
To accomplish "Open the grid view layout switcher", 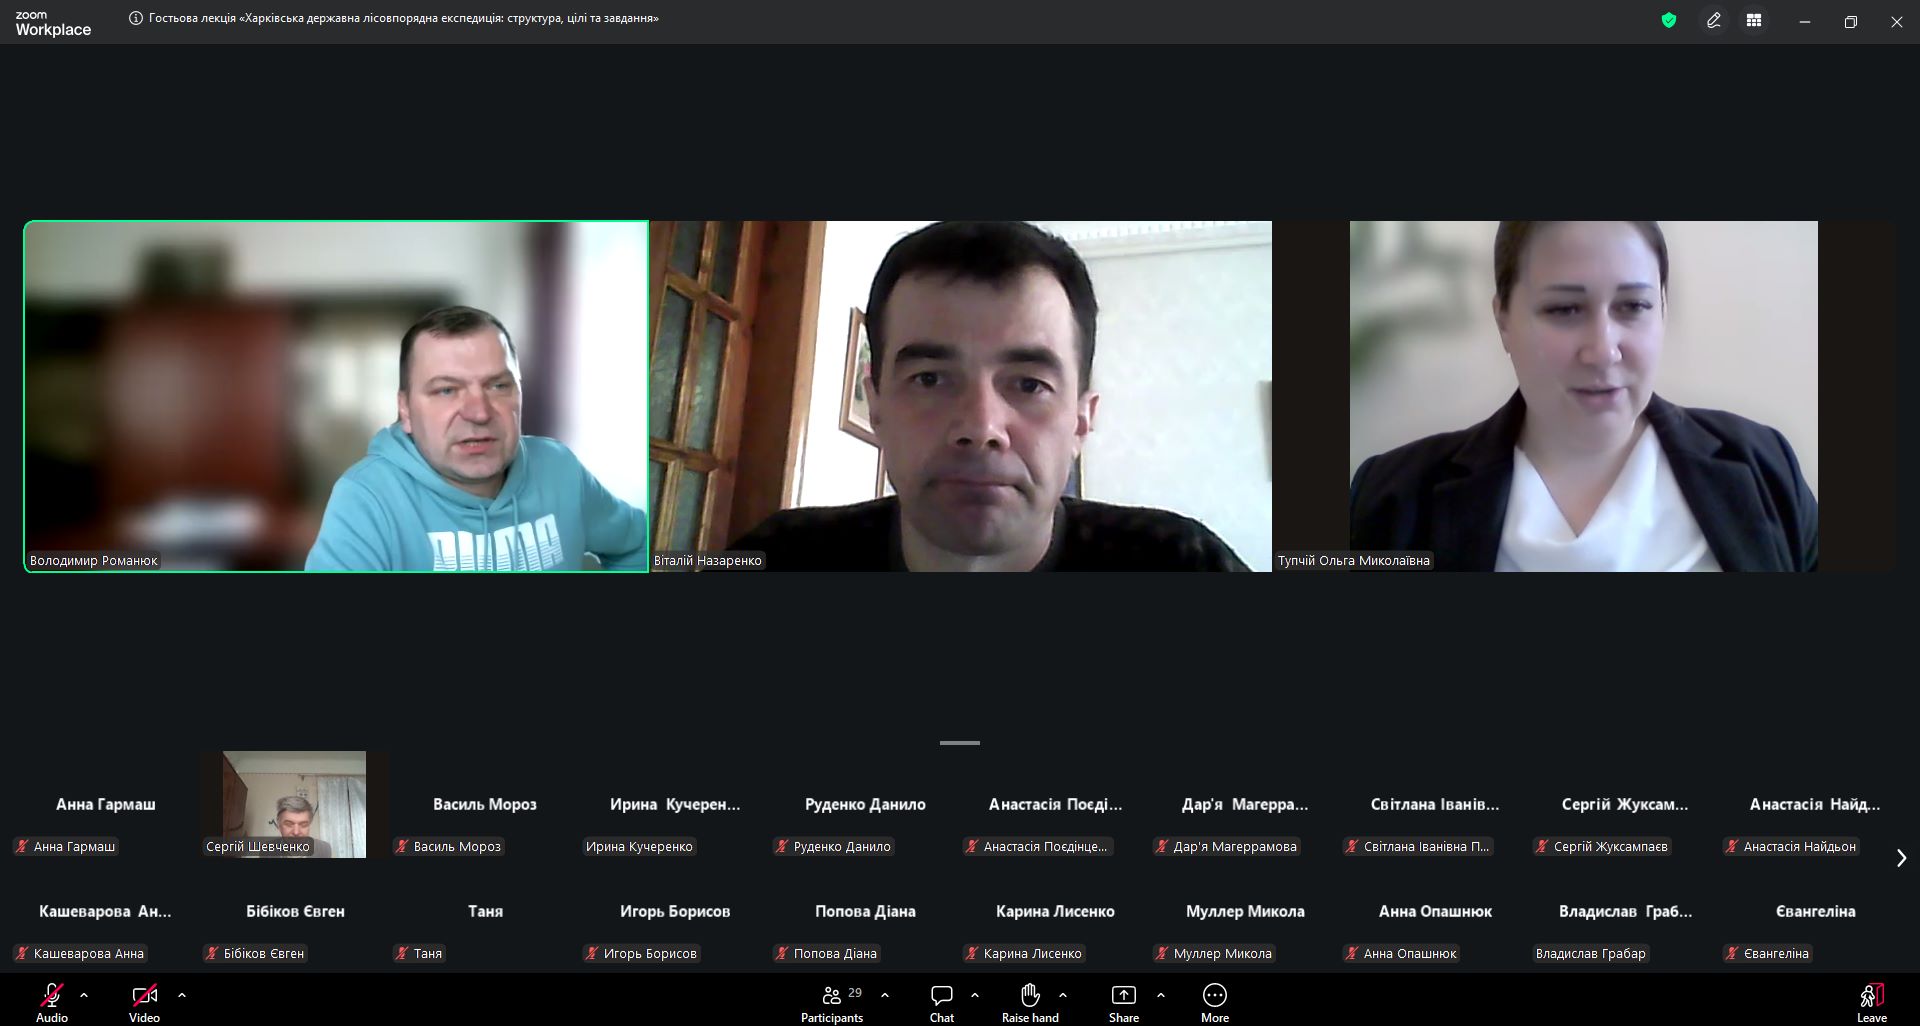I will point(1753,20).
